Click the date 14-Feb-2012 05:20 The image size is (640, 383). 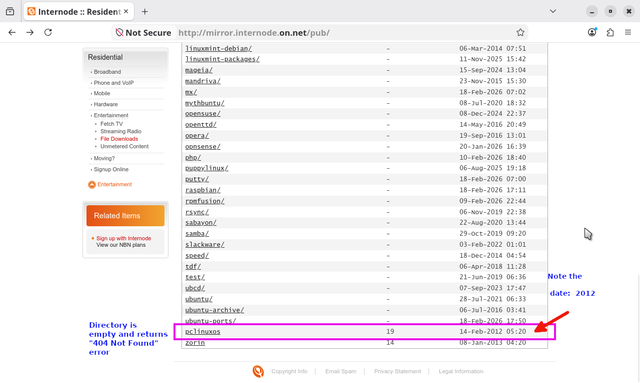point(493,332)
